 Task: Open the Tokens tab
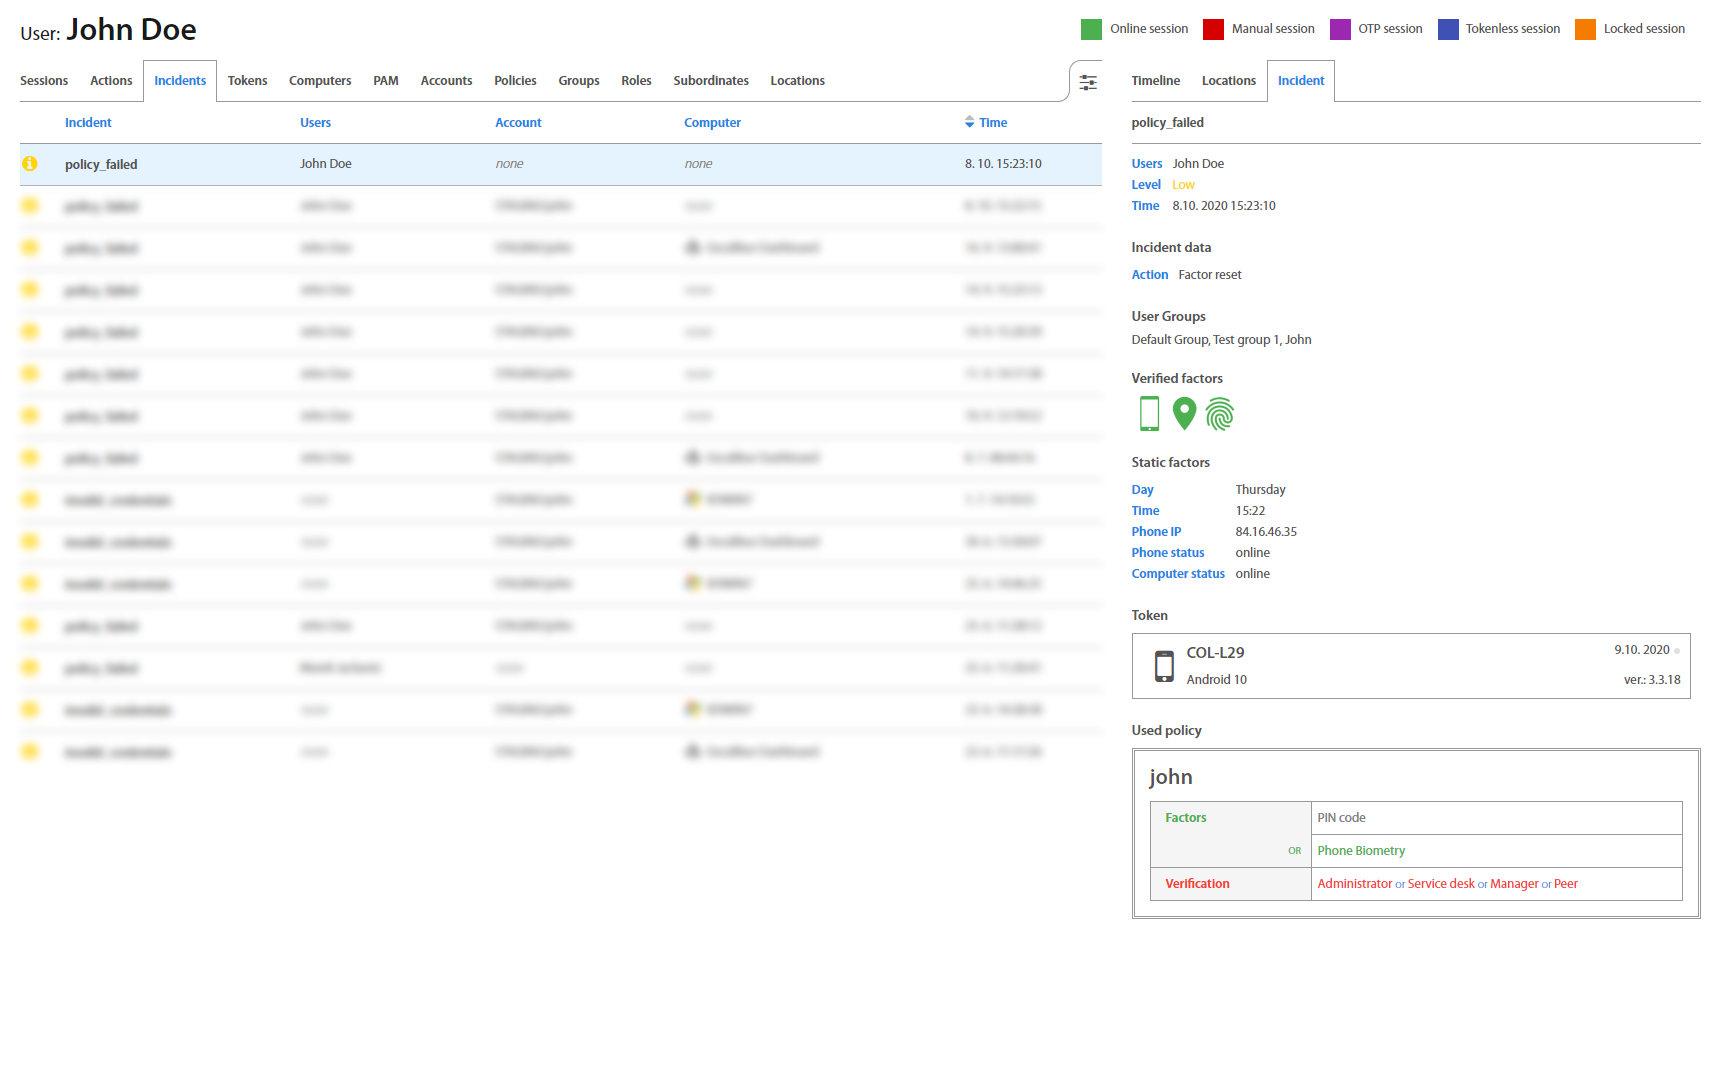click(x=247, y=81)
